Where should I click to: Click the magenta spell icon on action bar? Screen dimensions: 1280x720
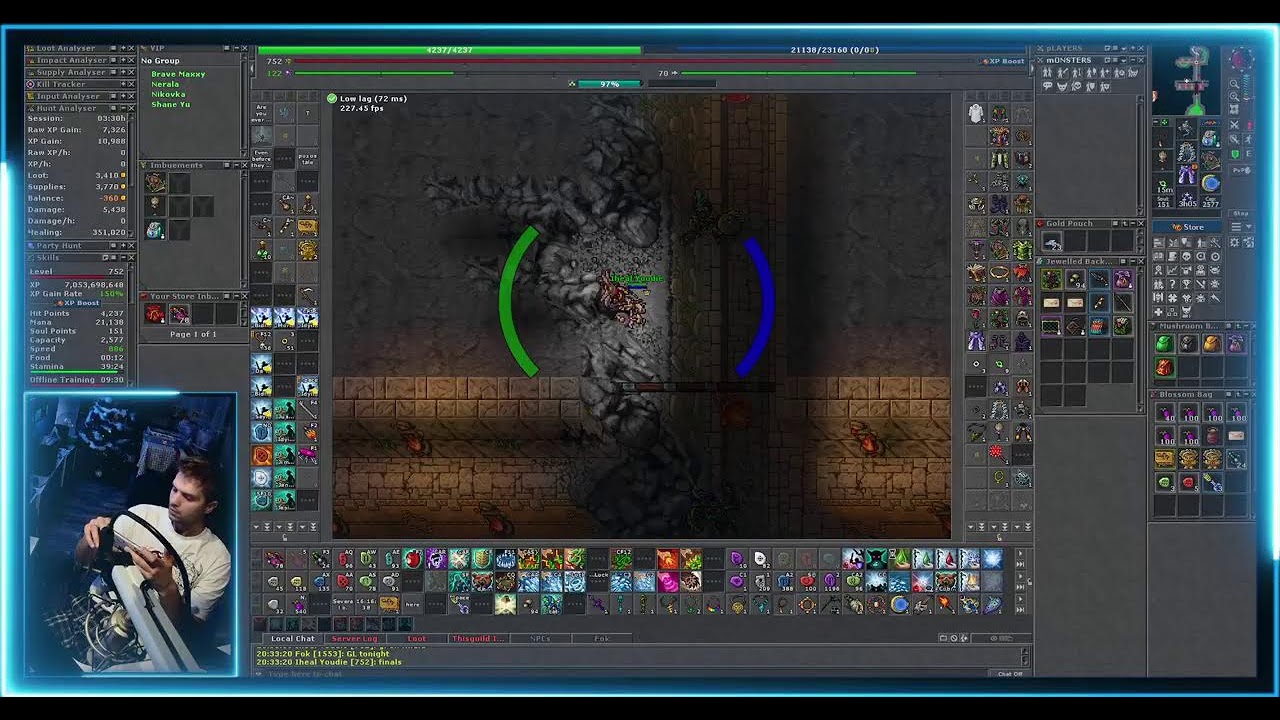click(668, 581)
